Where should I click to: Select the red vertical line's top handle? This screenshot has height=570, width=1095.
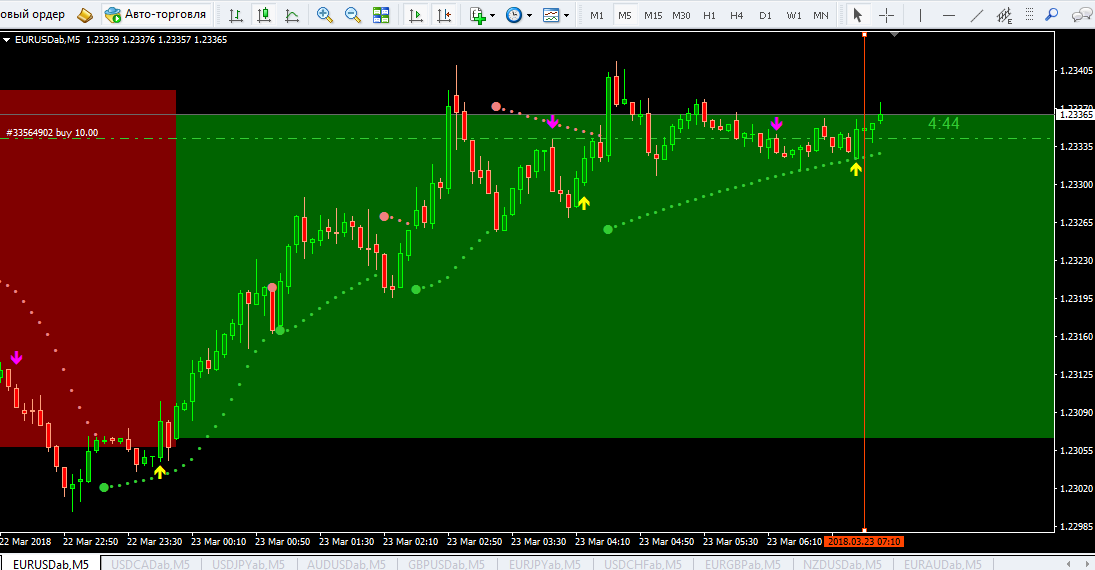tap(865, 34)
